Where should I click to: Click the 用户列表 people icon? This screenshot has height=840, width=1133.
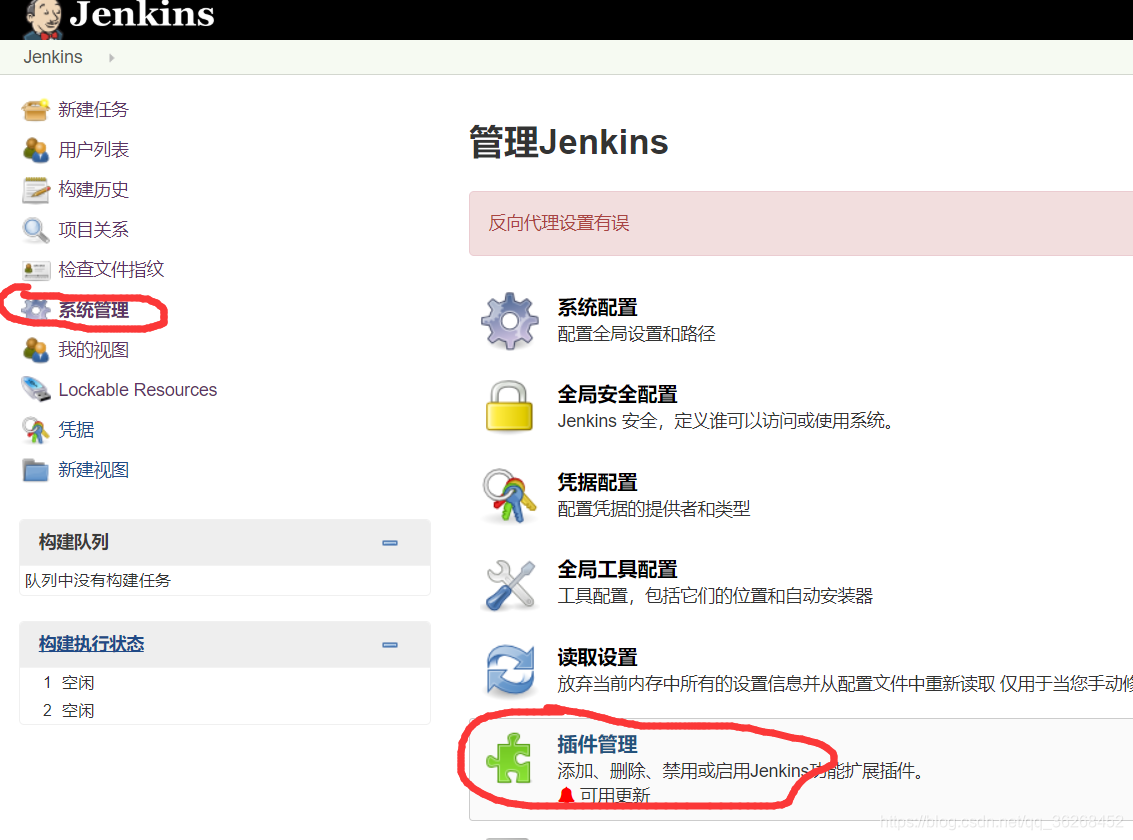(x=35, y=150)
